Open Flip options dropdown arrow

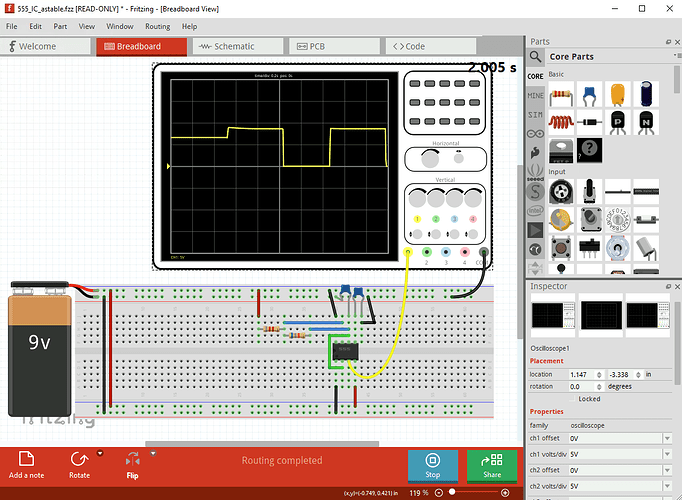click(x=153, y=453)
